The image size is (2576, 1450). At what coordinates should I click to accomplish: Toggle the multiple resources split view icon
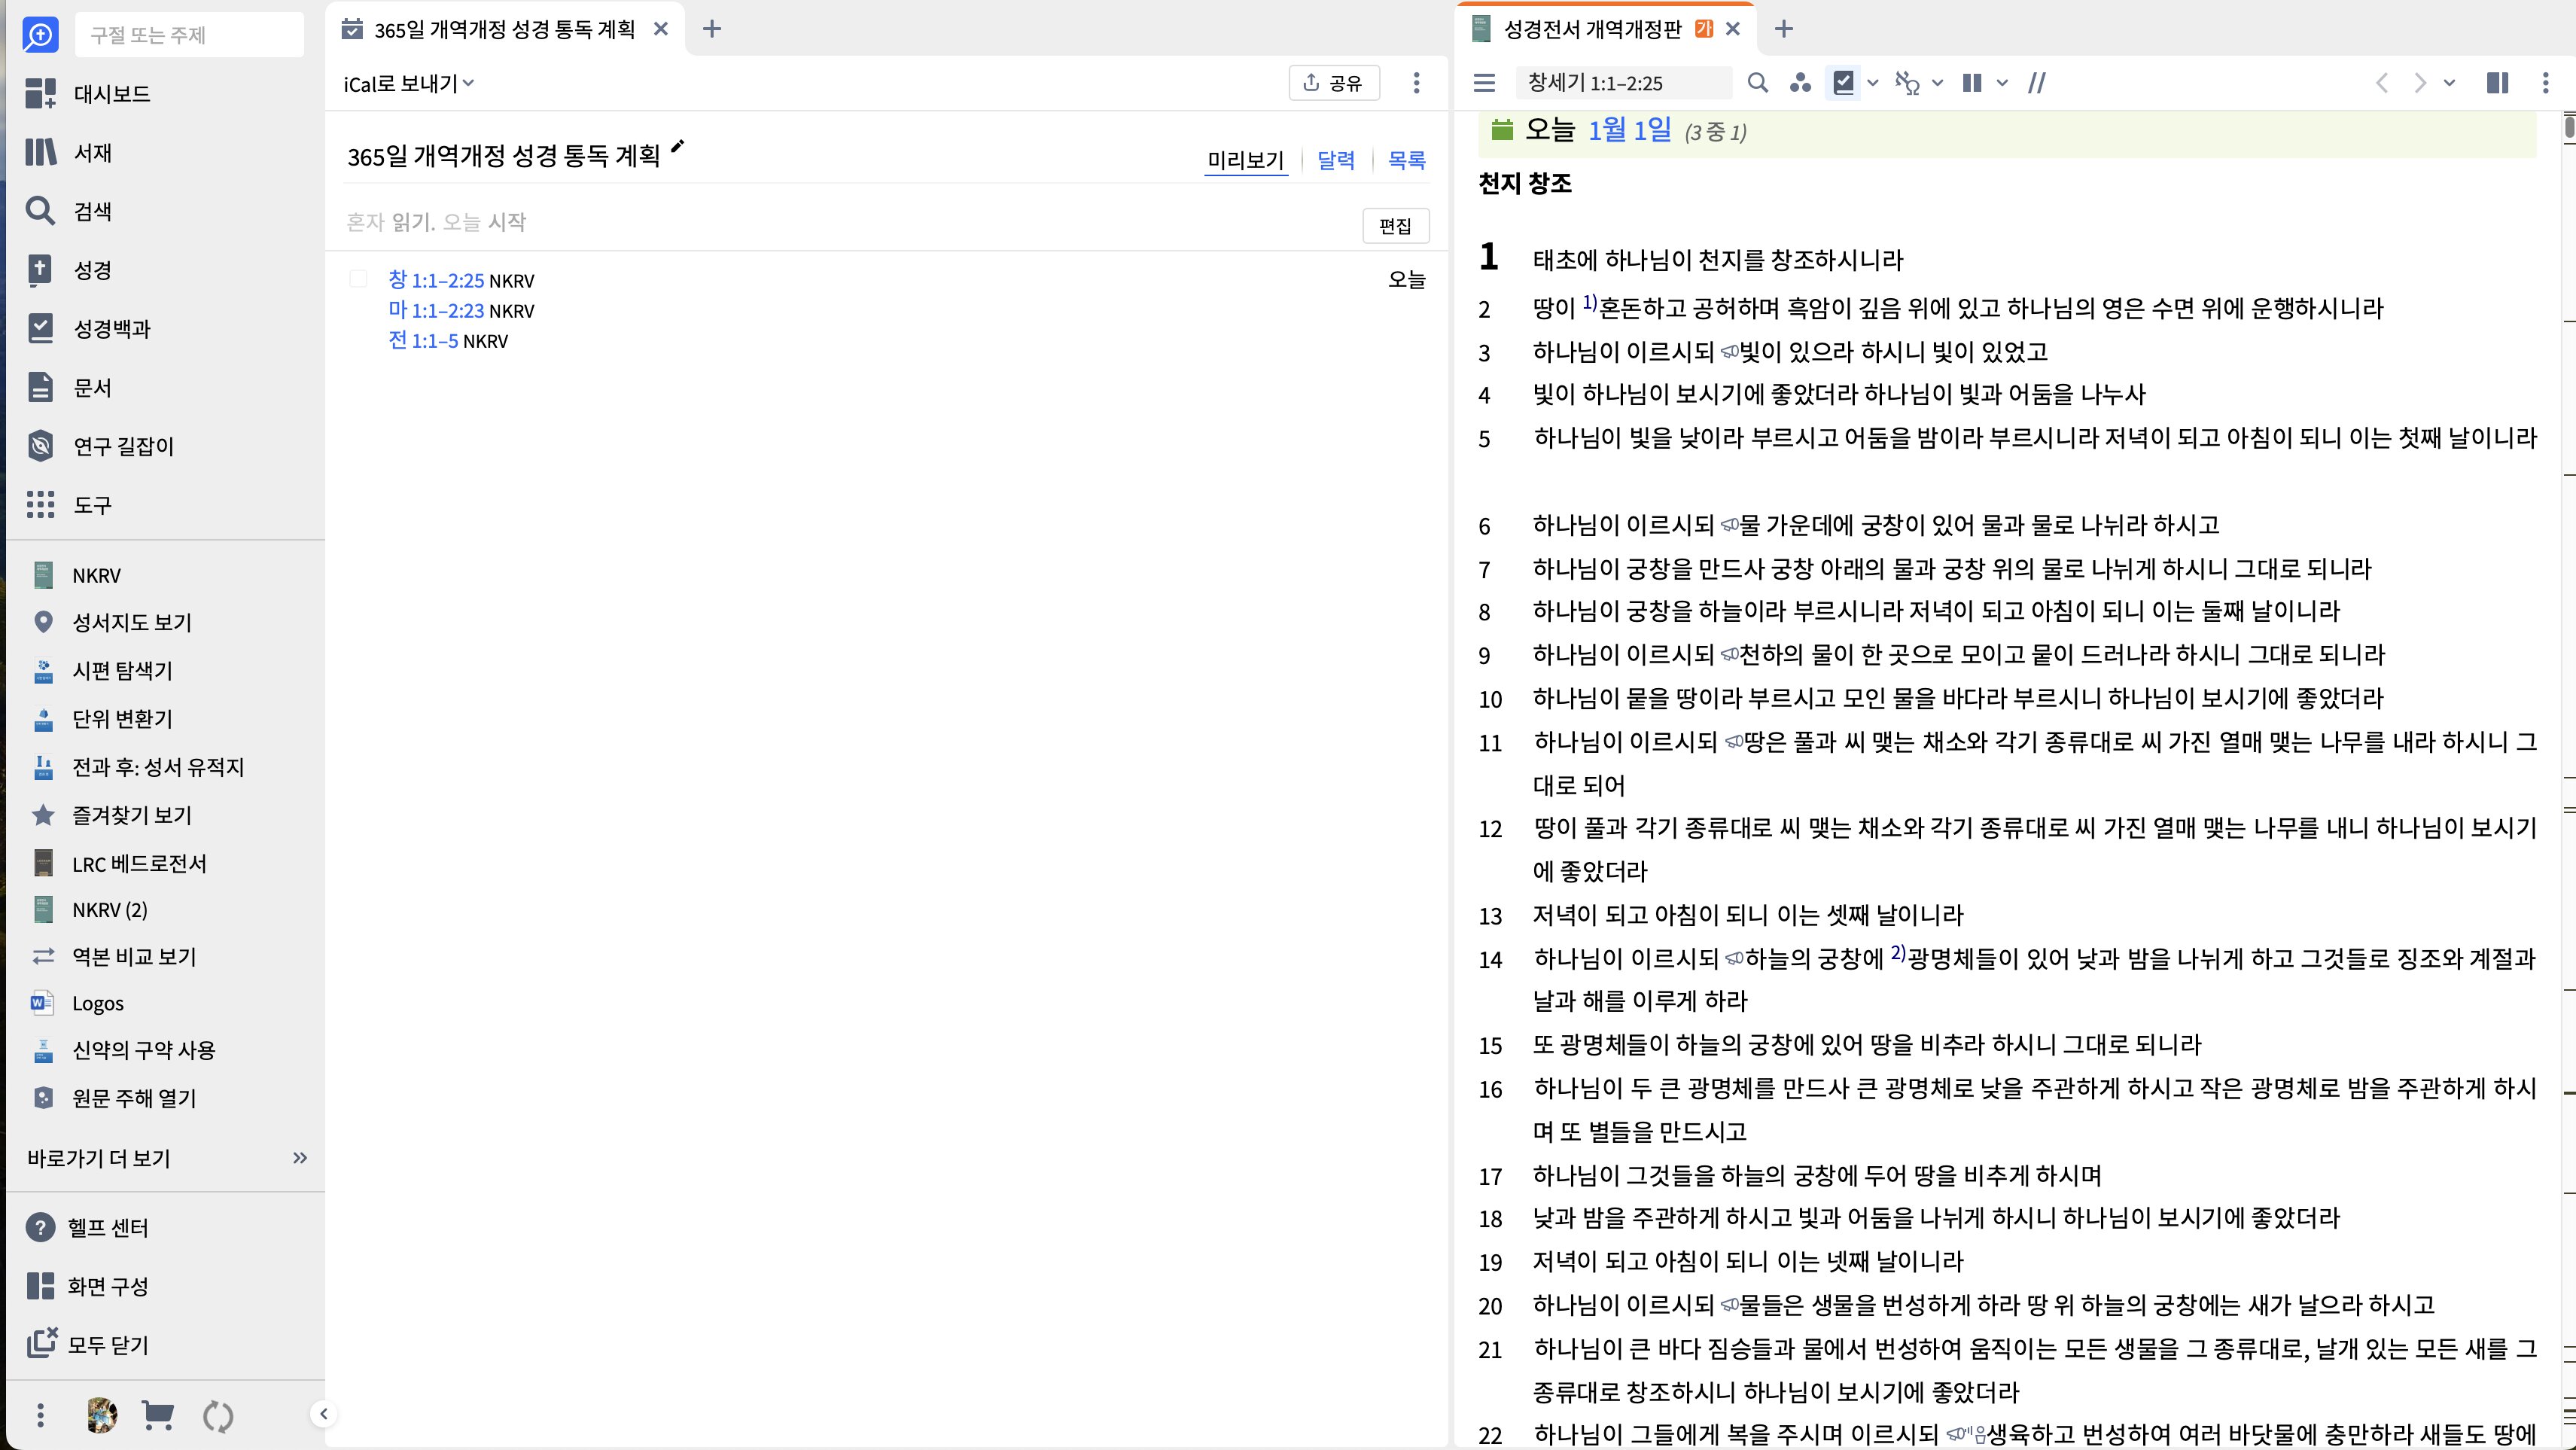coord(2497,83)
